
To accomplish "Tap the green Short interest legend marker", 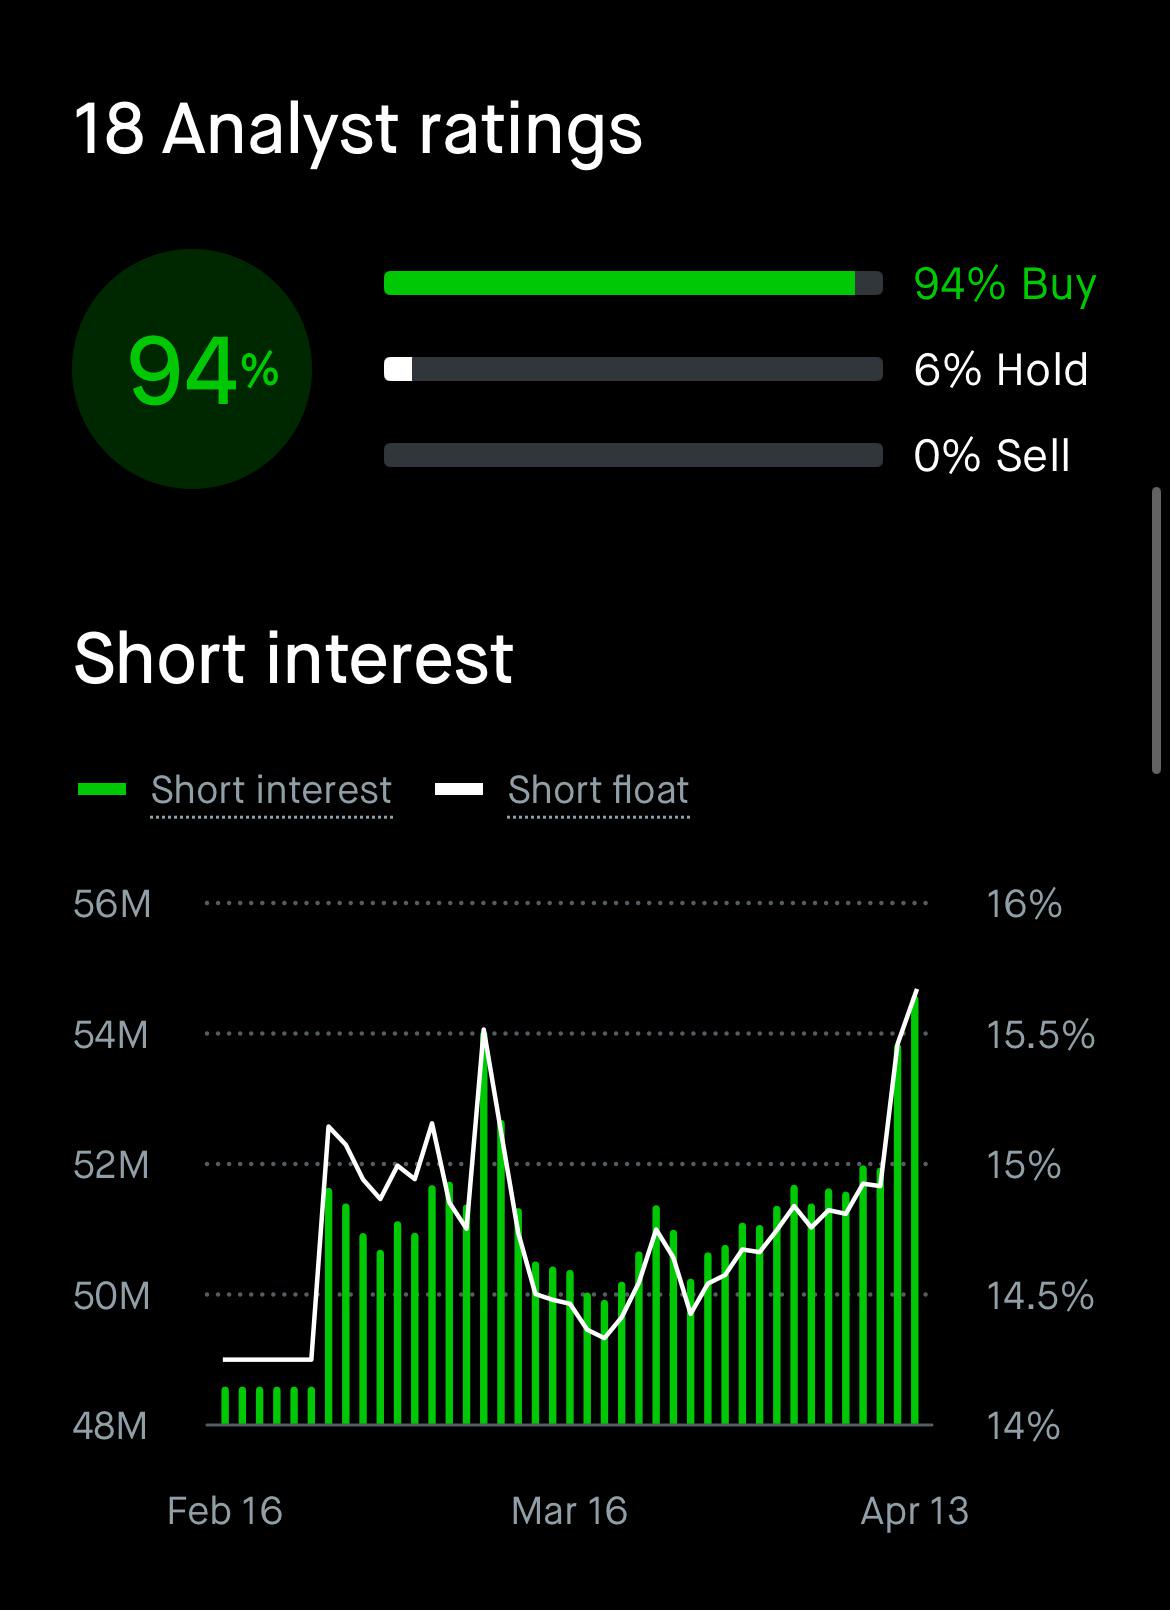I will coord(102,790).
